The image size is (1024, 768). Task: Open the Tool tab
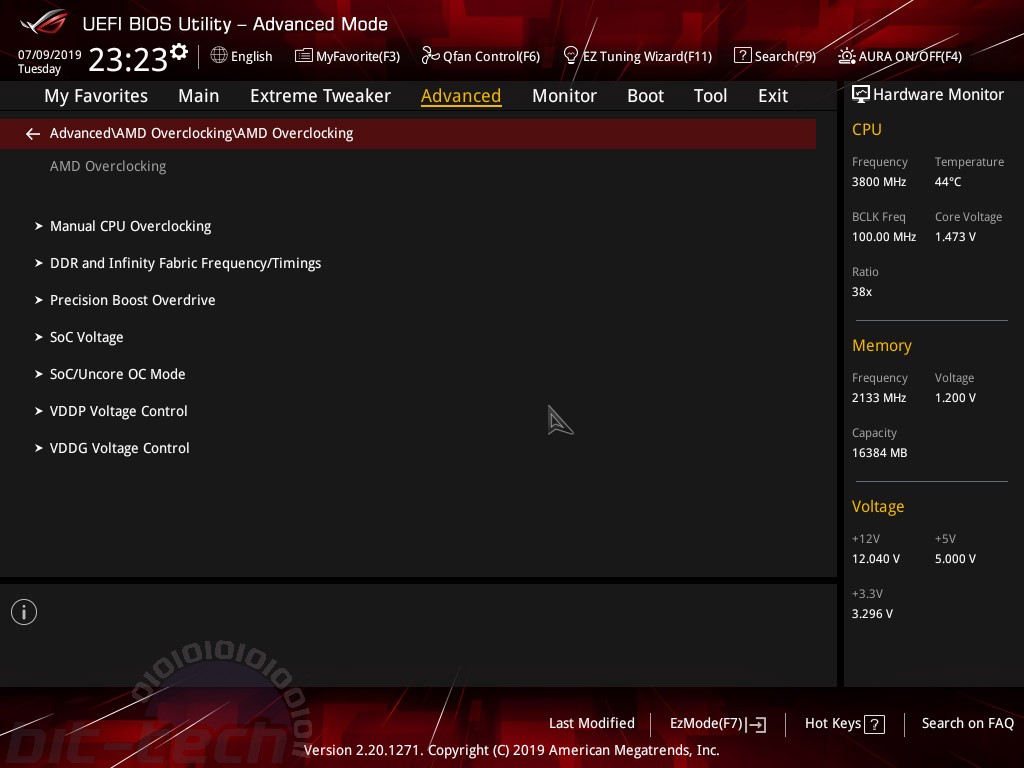pos(710,96)
